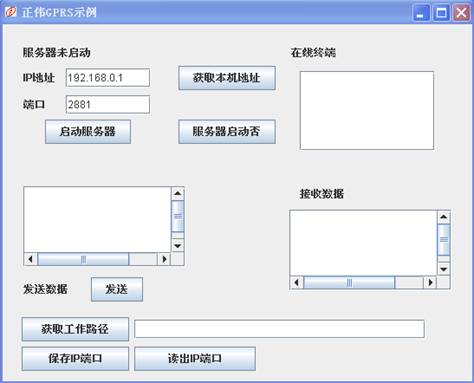This screenshot has width=474, height=383.
Task: Click left arrow of send area horizontal scrollbar
Action: click(x=31, y=259)
